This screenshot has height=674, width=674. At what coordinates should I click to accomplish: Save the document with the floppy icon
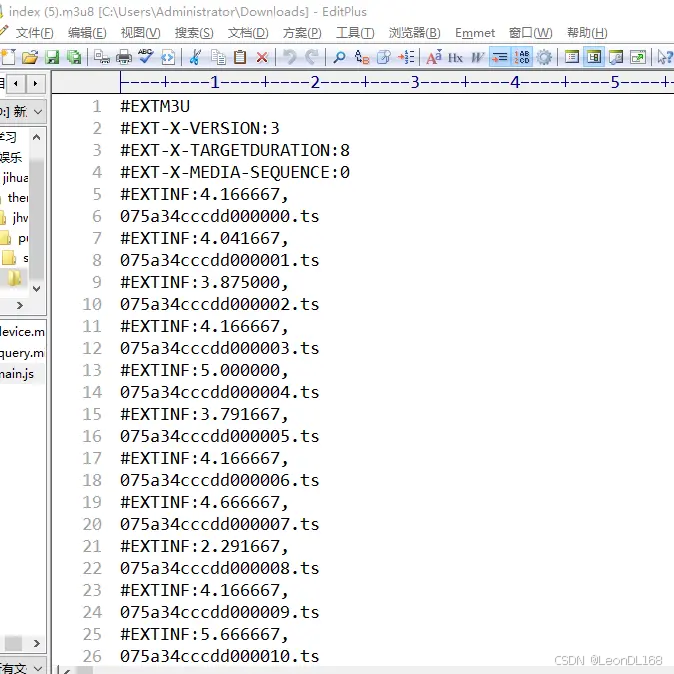click(52, 57)
